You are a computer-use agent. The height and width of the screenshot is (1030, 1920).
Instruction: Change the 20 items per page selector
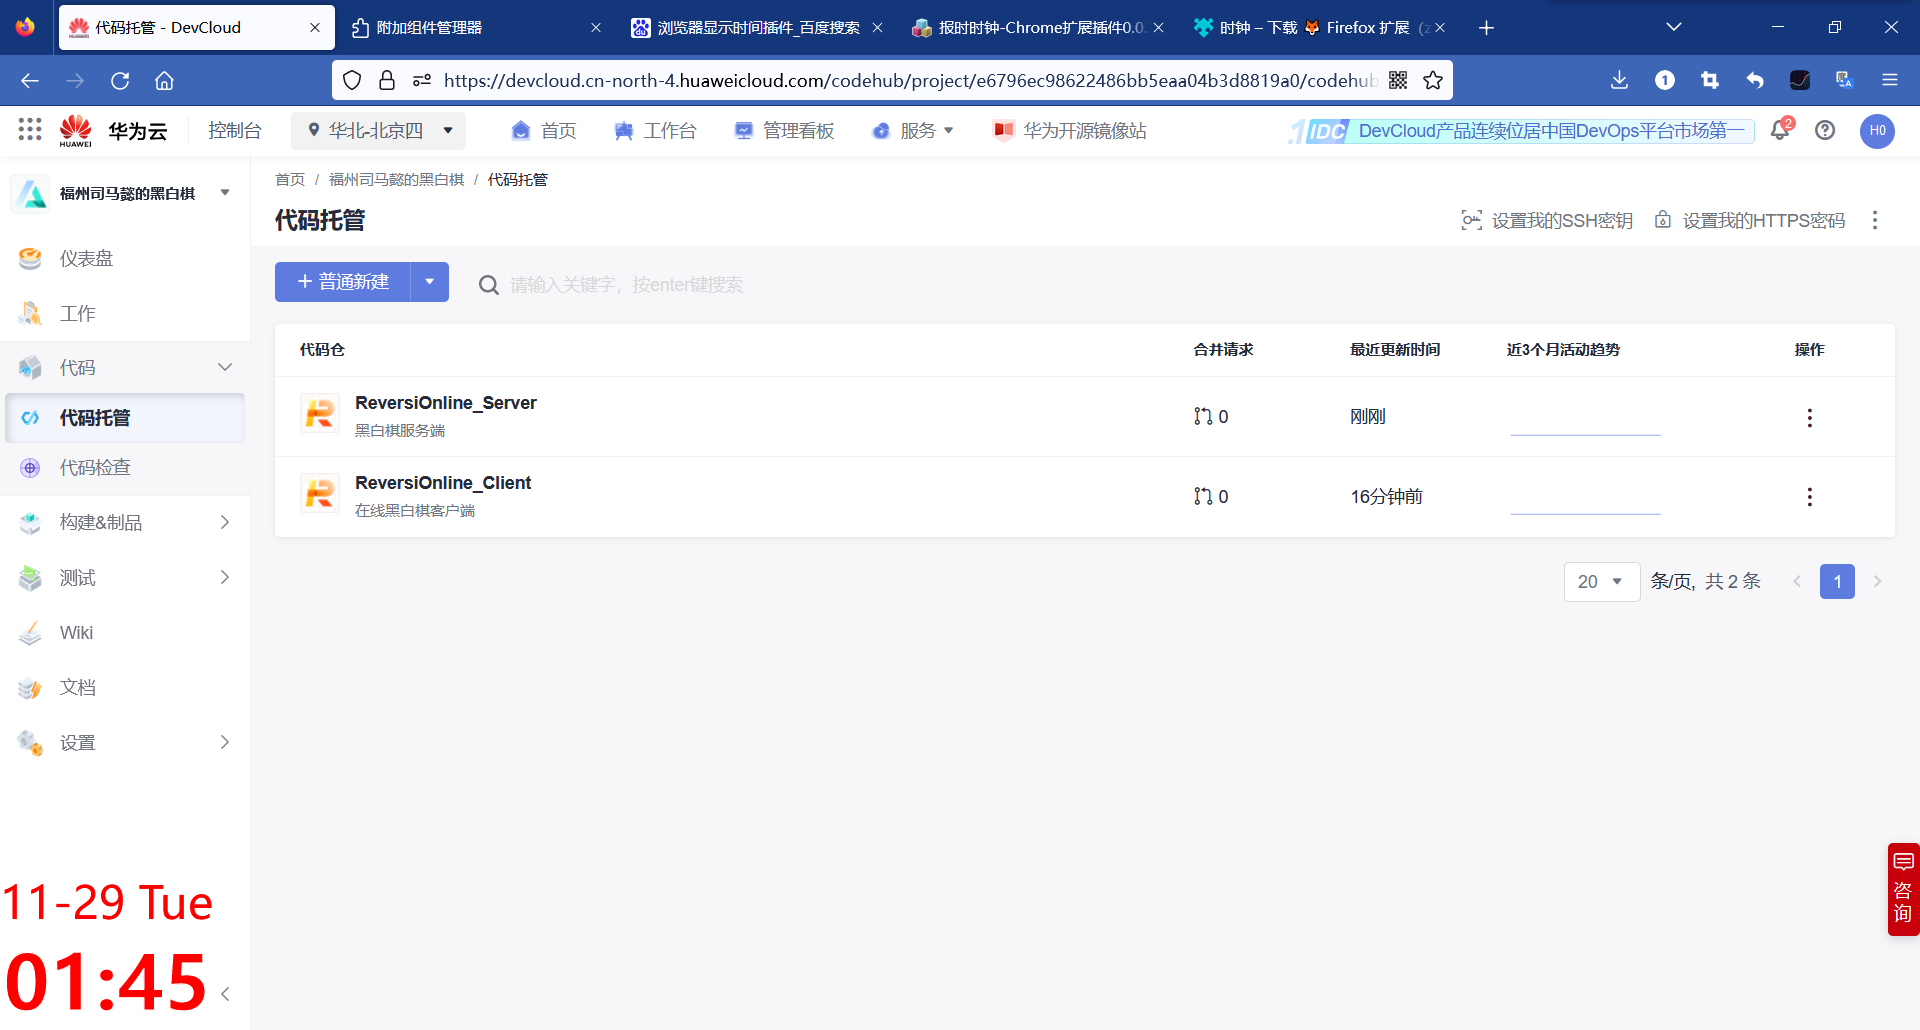click(x=1601, y=581)
